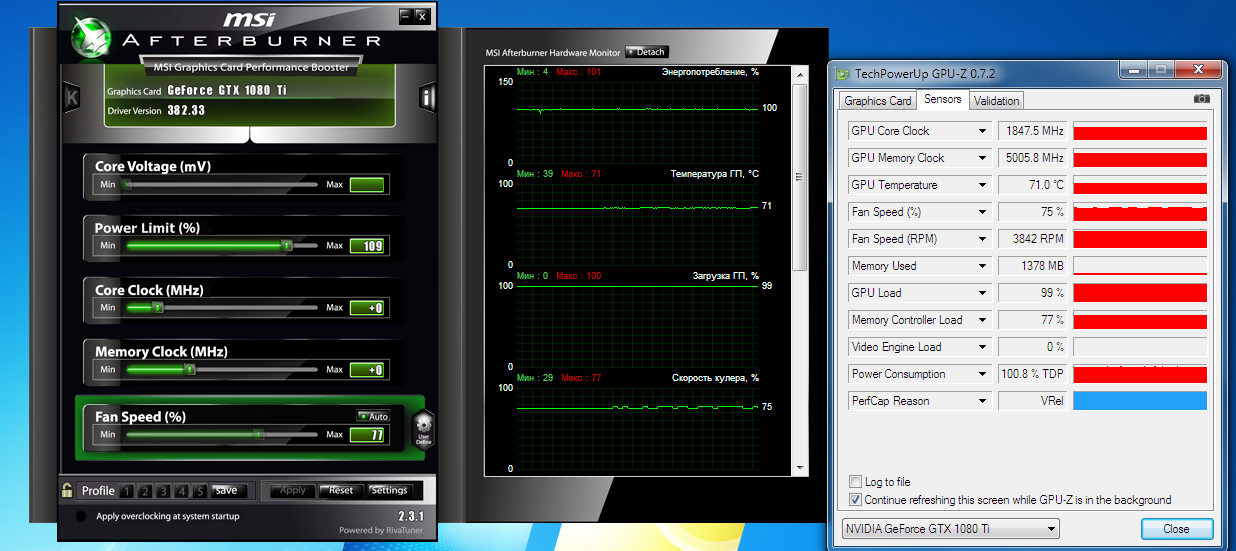Enable the Log to file checkbox
The width and height of the screenshot is (1236, 551).
tap(855, 482)
